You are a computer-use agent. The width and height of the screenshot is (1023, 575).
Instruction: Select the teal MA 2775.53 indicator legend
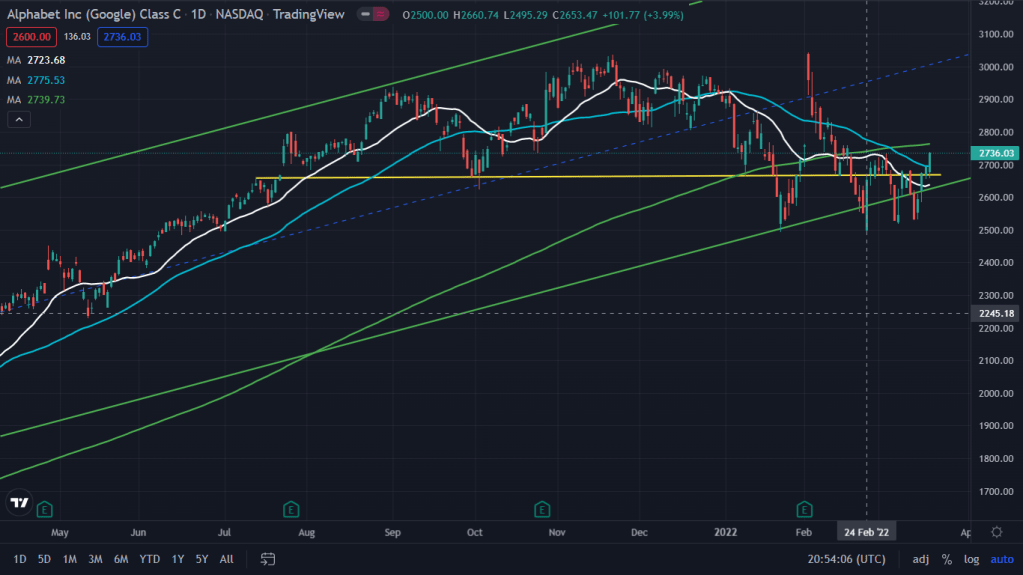coord(37,79)
